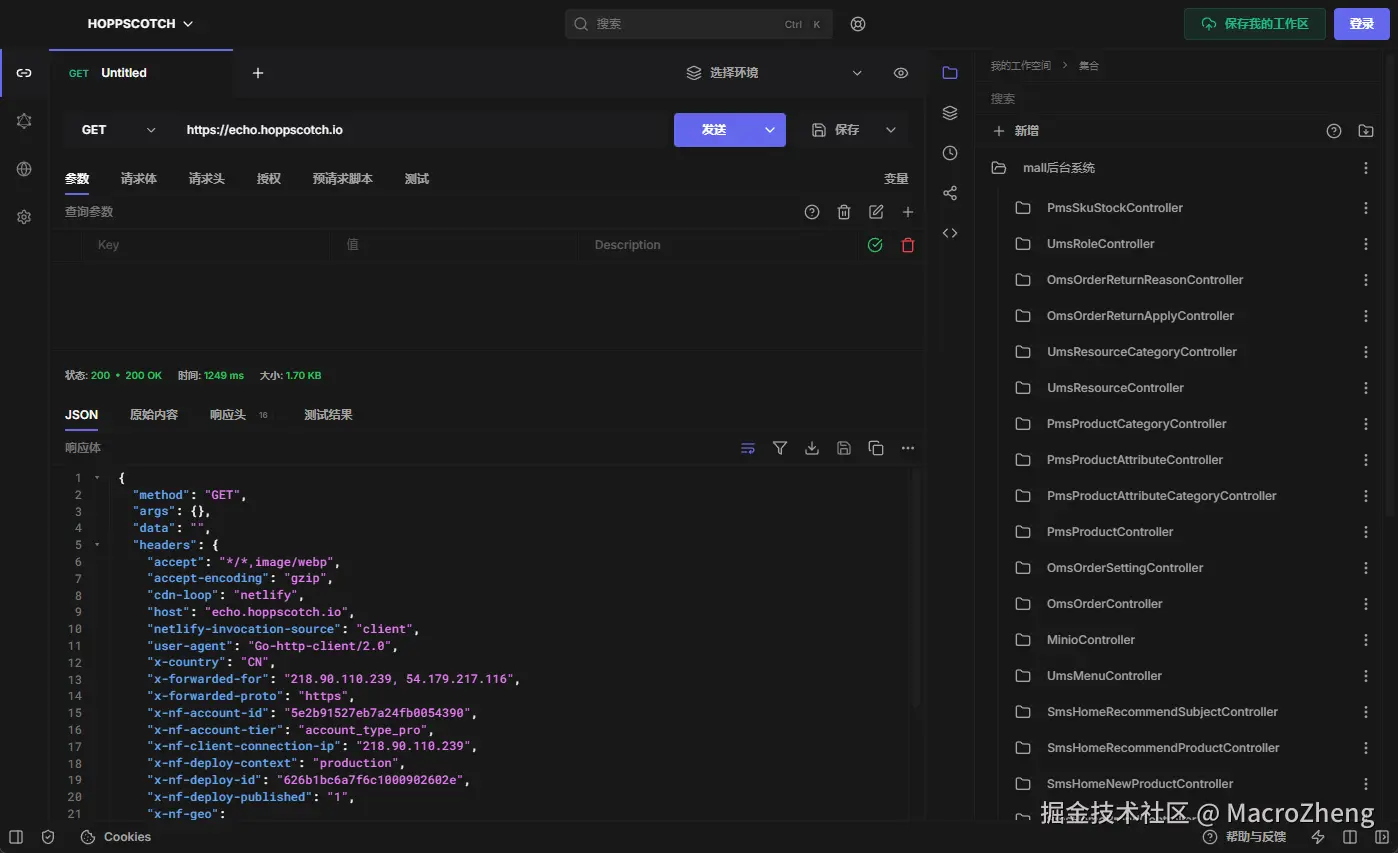Open Share request icon
Screen dimensions: 1398x853
(950, 193)
